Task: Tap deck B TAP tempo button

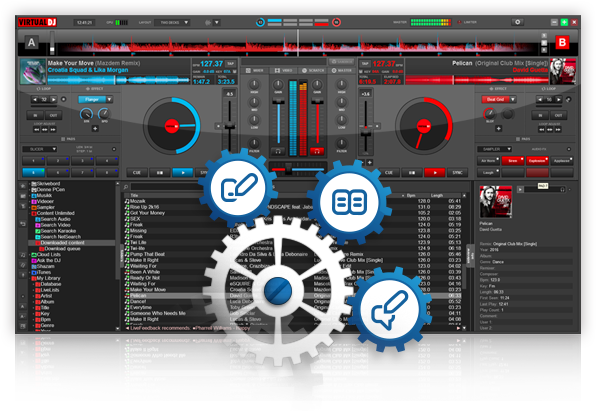Action: [x=365, y=63]
